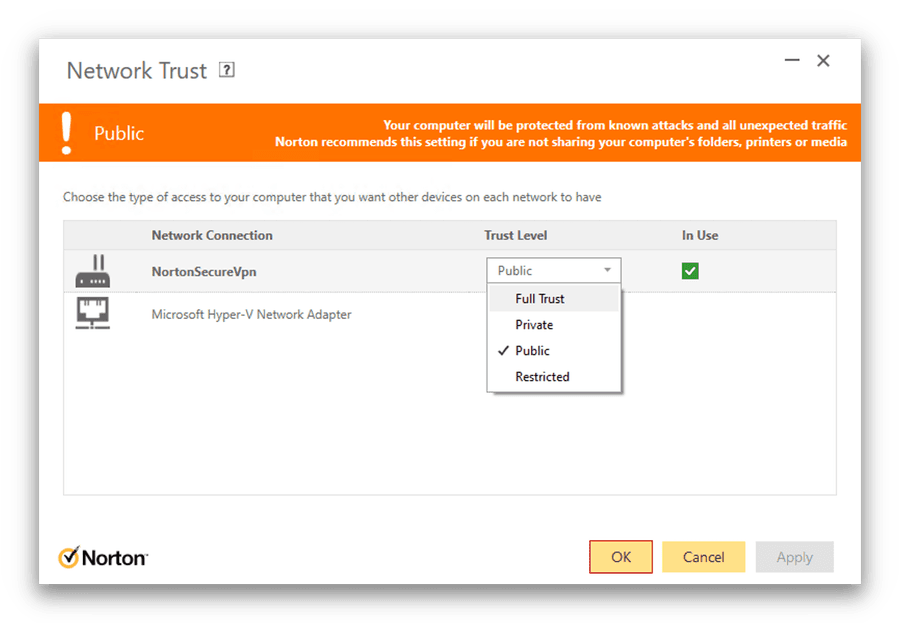Toggle the In Use checkbox for NortonSecureVpn
The width and height of the screenshot is (900, 623).
pos(690,271)
